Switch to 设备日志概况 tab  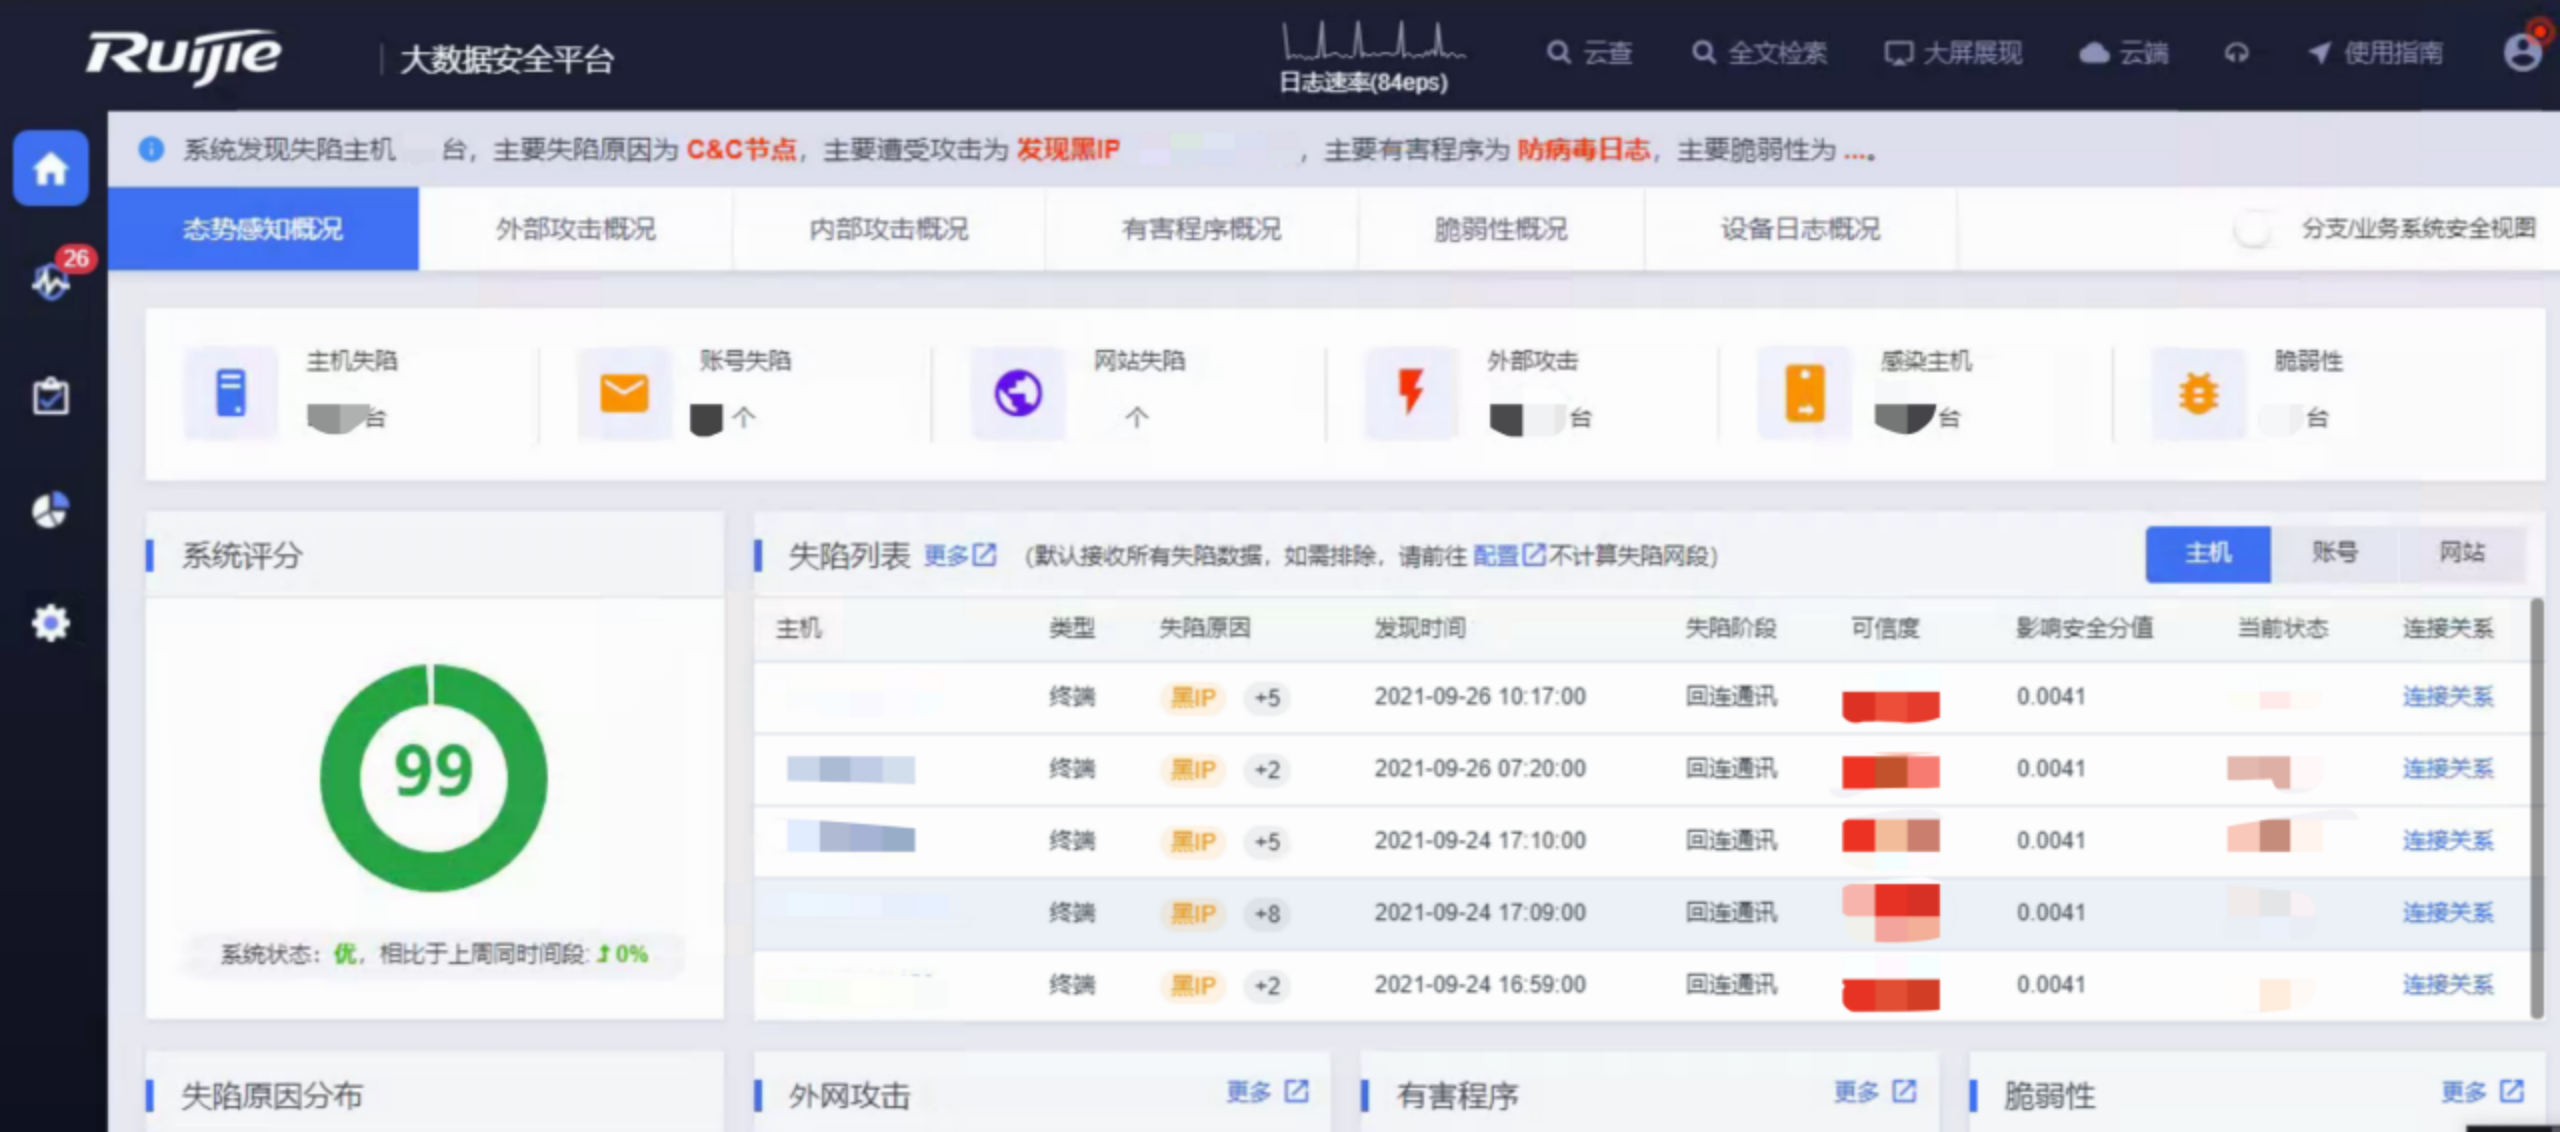tap(1800, 229)
